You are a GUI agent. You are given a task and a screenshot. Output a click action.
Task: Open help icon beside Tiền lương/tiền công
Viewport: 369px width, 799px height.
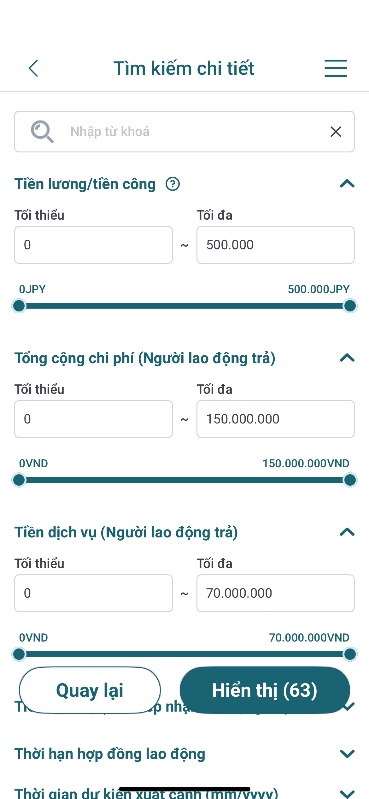click(x=173, y=184)
